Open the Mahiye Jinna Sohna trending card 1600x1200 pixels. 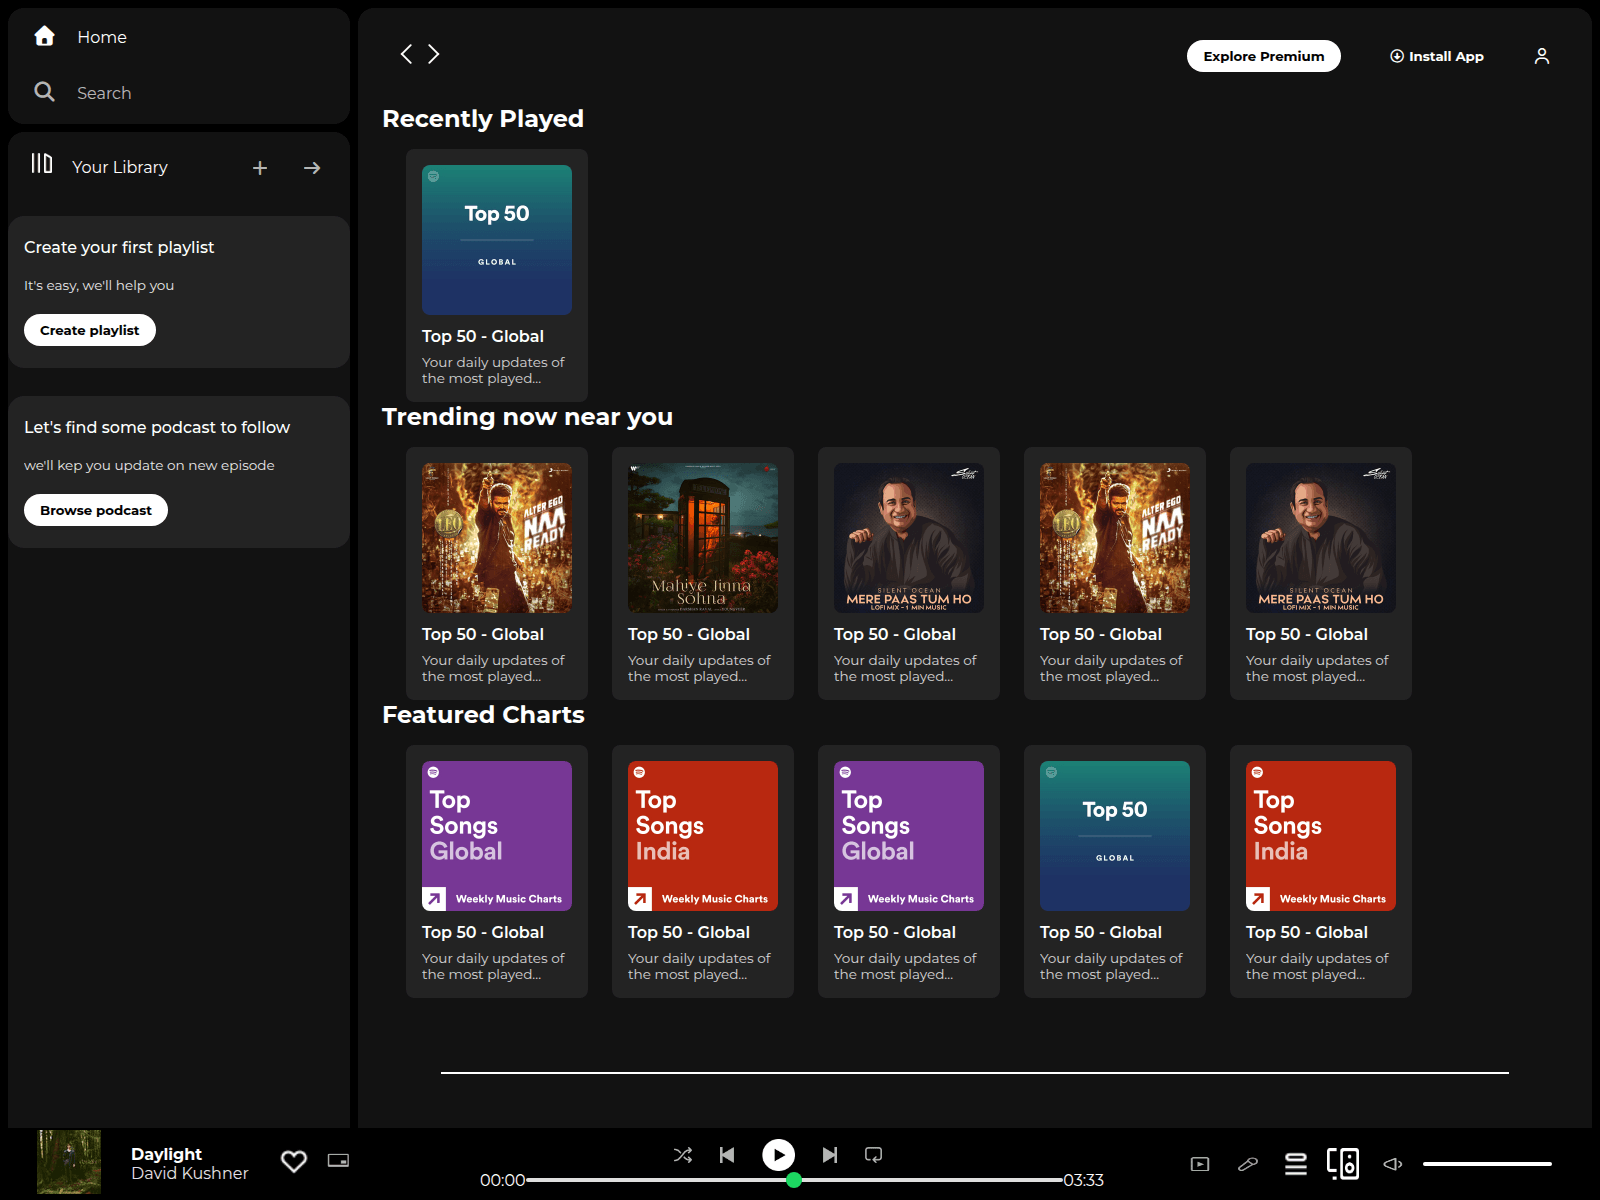click(x=703, y=573)
